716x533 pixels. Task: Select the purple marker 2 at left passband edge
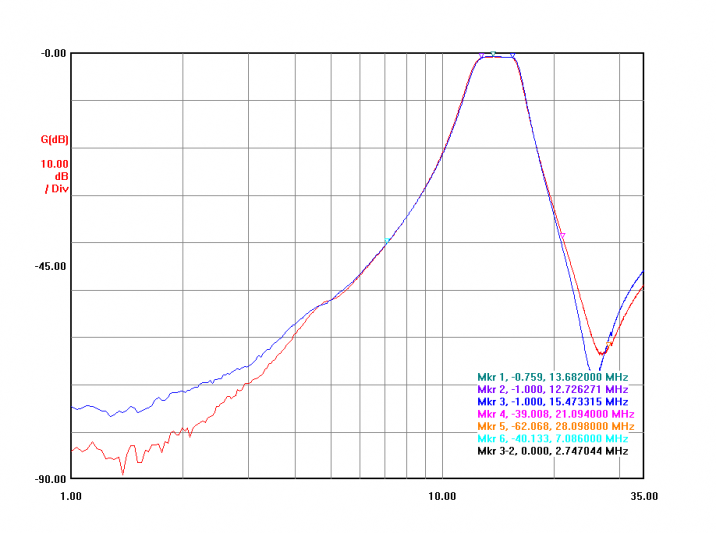point(481,56)
